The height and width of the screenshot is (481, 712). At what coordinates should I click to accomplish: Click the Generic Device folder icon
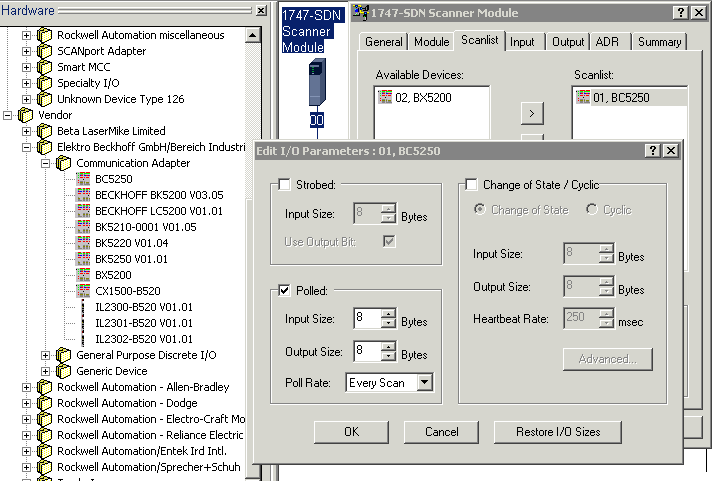[x=64, y=371]
